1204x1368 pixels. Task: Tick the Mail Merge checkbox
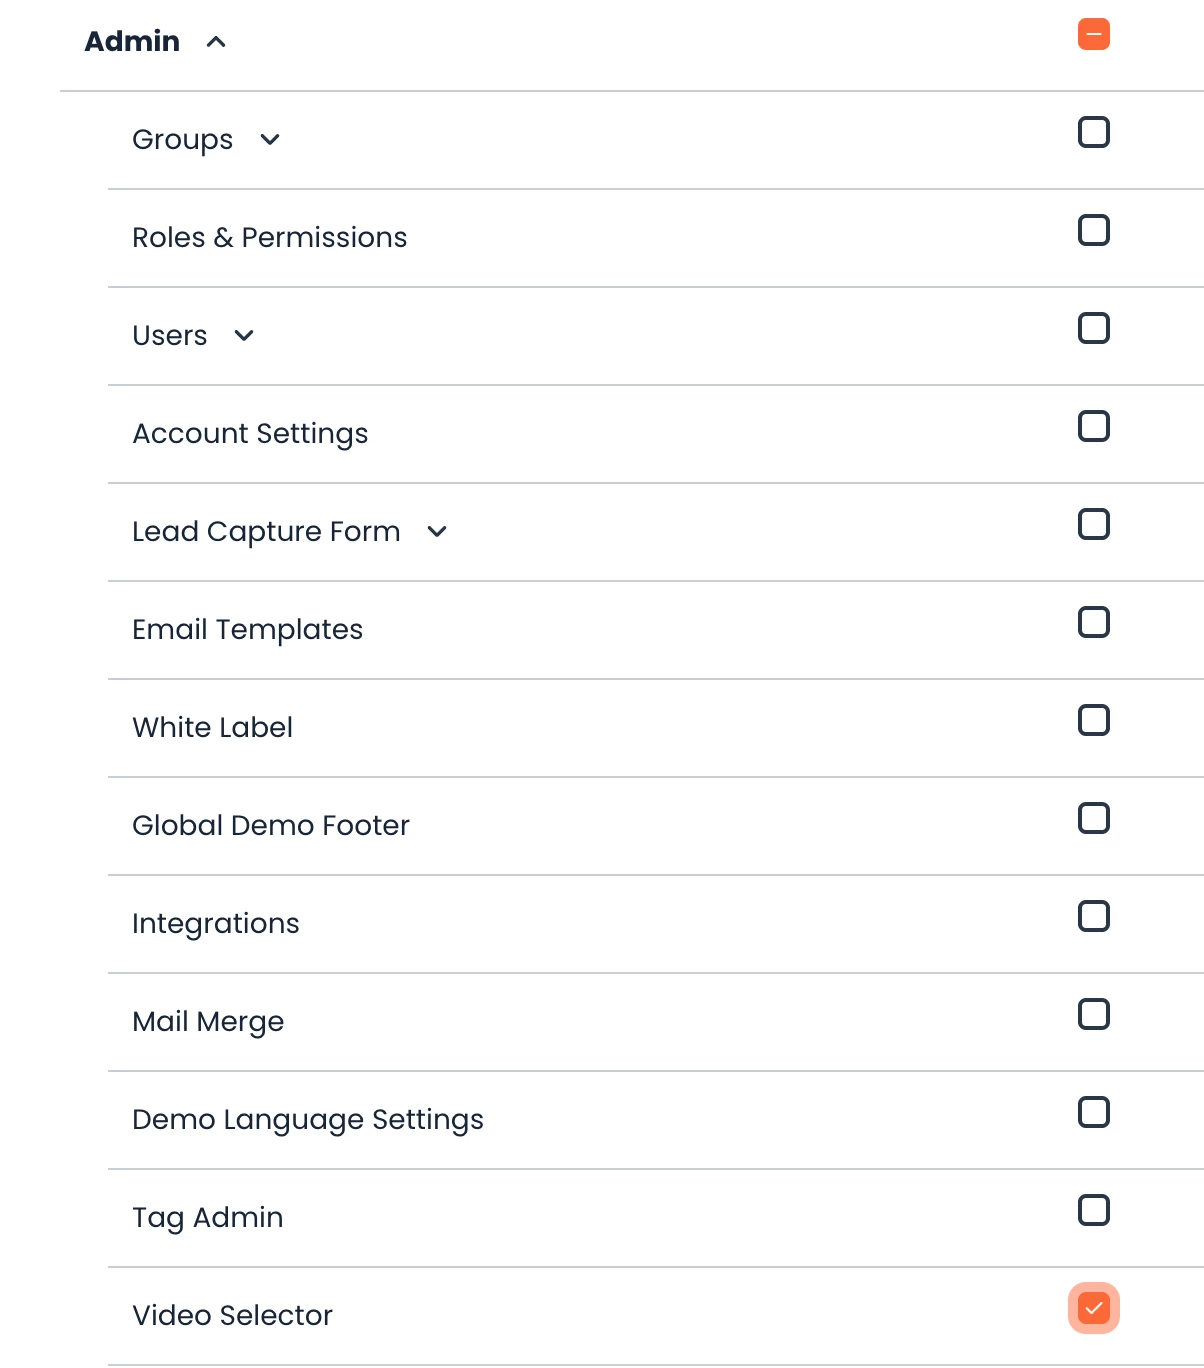click(x=1094, y=1014)
